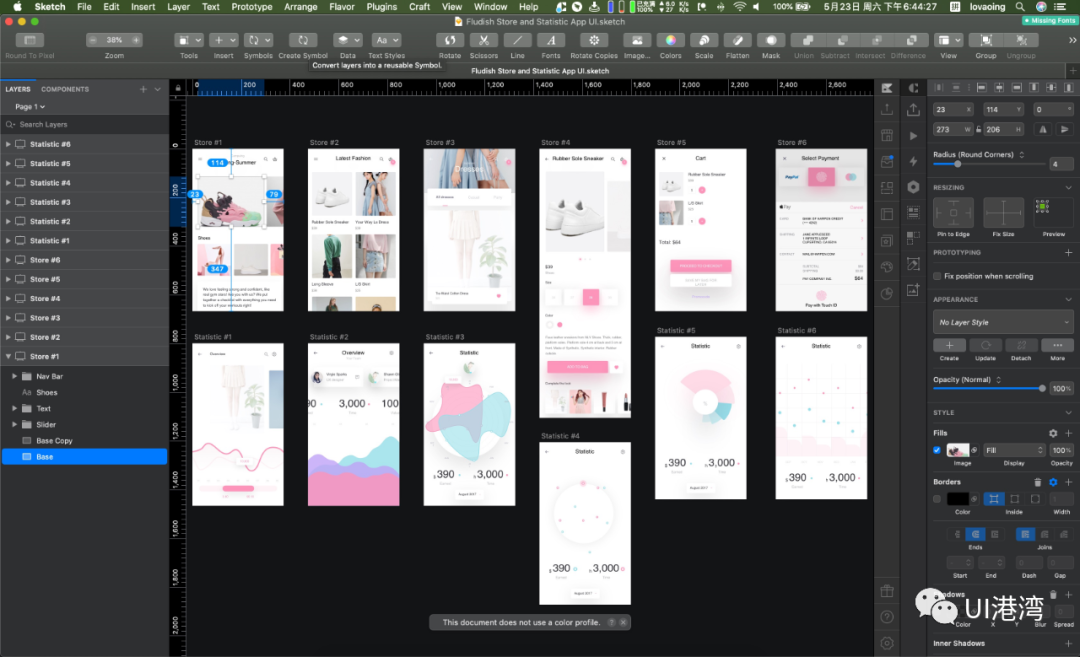Screen dimensions: 1080x657
Task: Dismiss the color profile notification
Action: [623, 623]
